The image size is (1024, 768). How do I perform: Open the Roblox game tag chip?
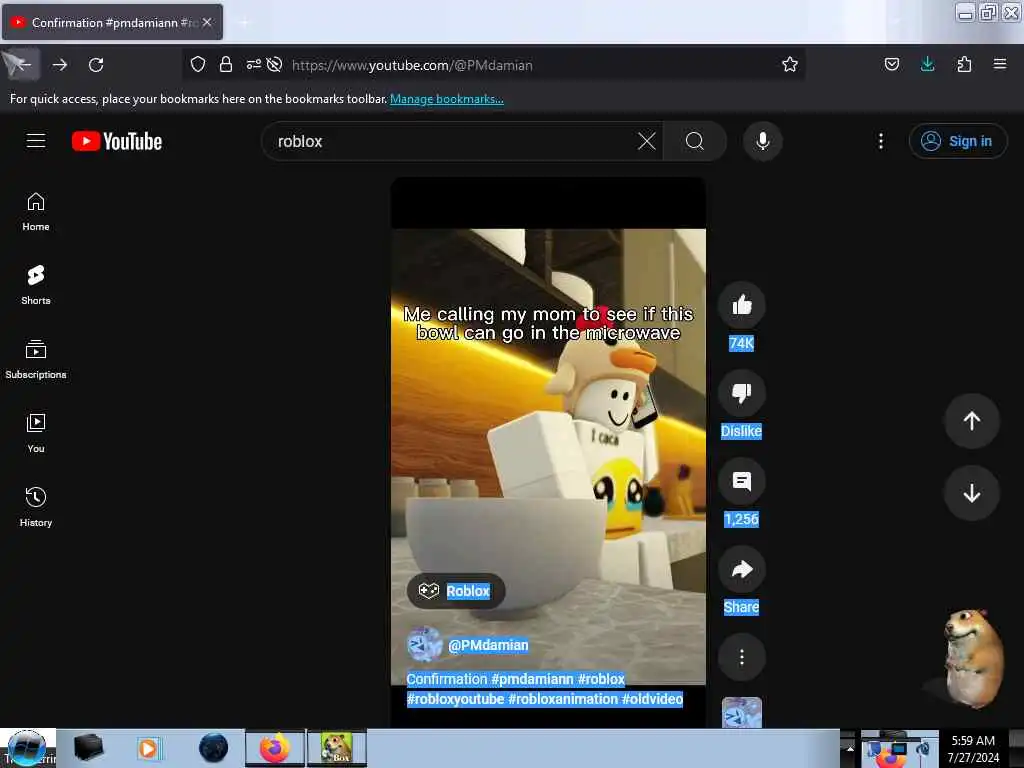(x=456, y=591)
